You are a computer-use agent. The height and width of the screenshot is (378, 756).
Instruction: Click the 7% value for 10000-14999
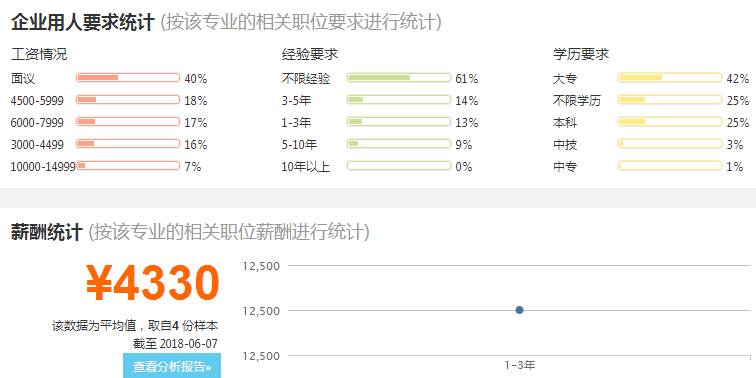tap(193, 167)
